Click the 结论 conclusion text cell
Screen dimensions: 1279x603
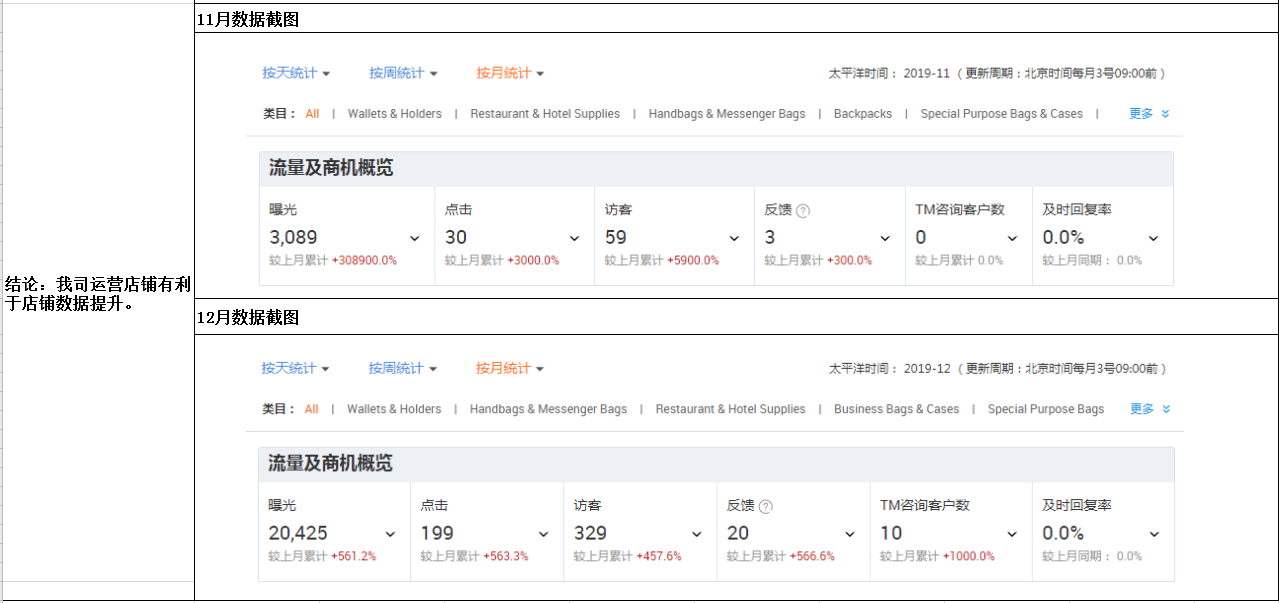click(x=98, y=294)
